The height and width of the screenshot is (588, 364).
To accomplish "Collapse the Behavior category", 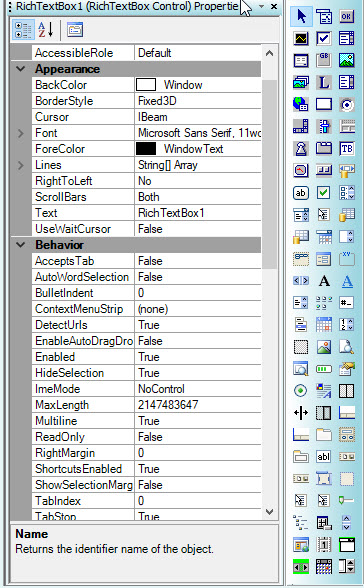I will 21,245.
